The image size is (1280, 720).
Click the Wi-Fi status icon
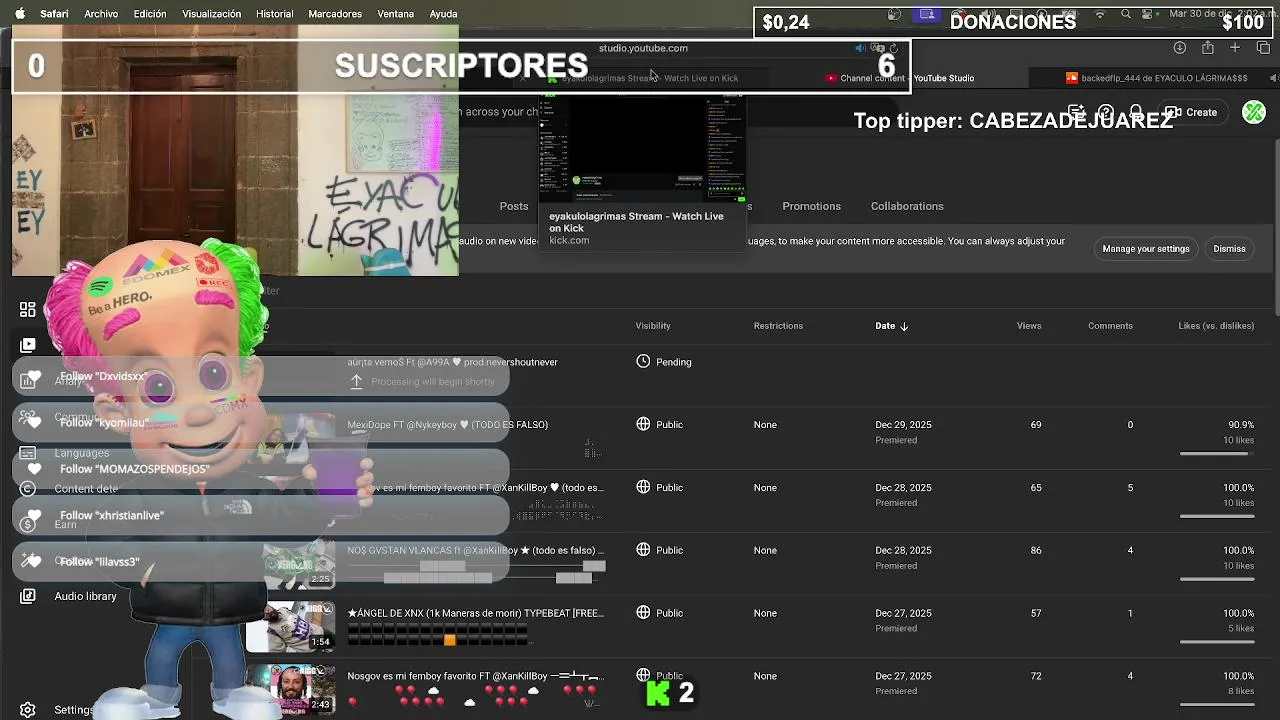click(x=1101, y=14)
